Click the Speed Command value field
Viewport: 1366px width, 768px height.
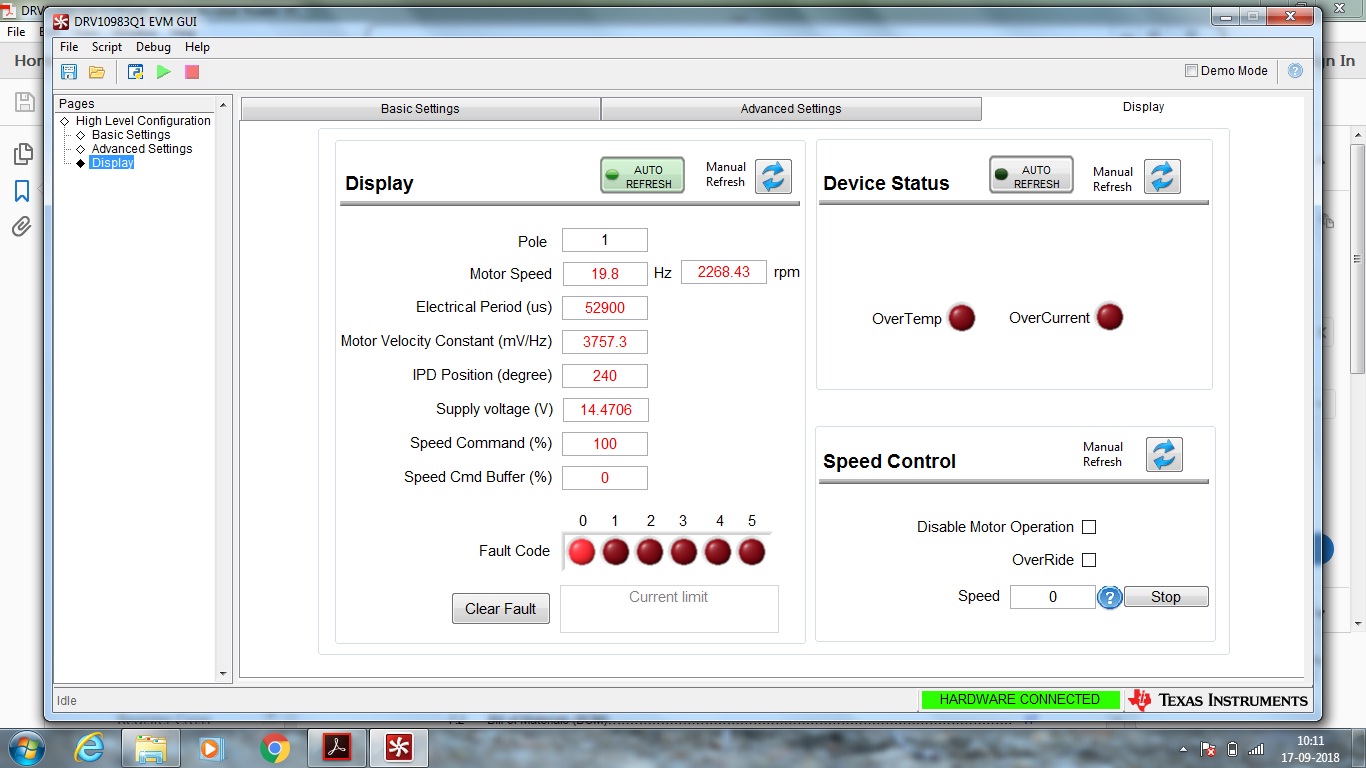[x=605, y=444]
